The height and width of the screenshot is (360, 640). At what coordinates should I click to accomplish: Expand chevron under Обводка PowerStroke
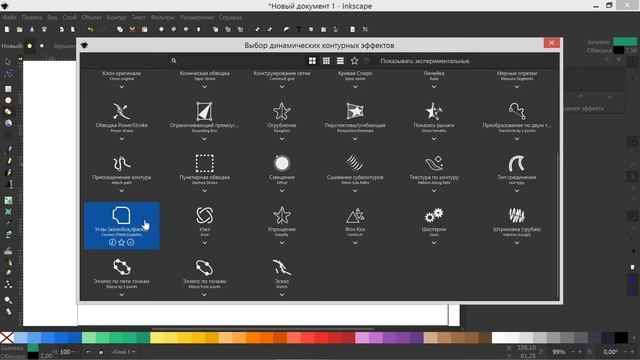click(x=122, y=139)
